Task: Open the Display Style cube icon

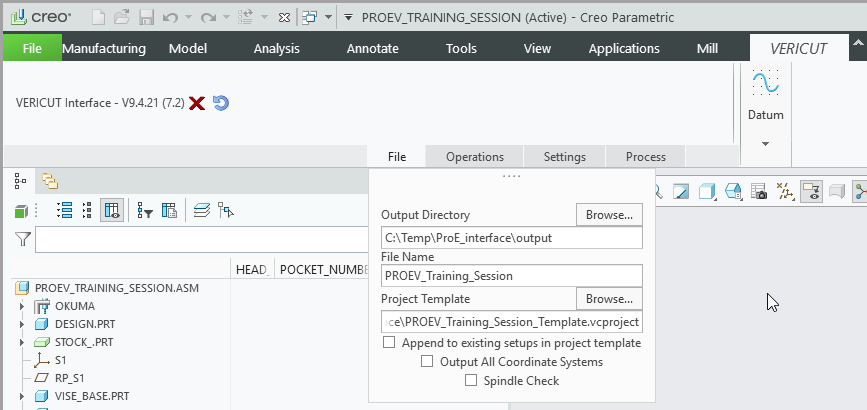Action: pos(707,192)
